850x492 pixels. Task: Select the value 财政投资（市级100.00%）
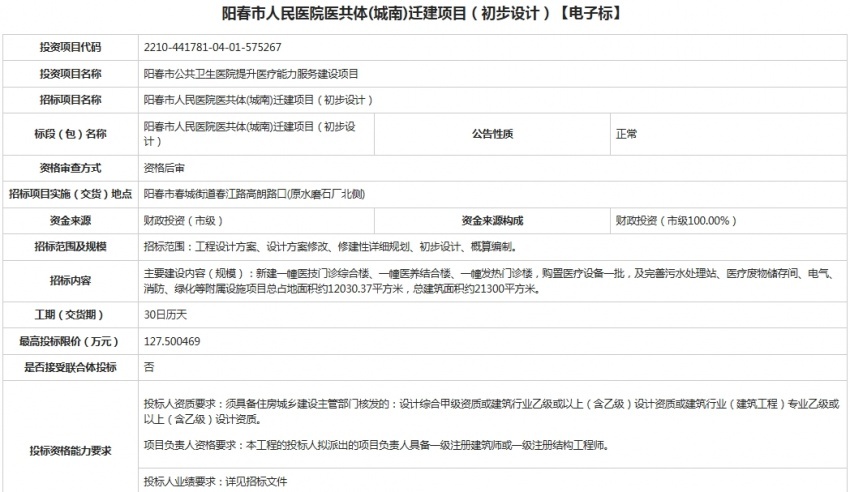[x=677, y=221]
